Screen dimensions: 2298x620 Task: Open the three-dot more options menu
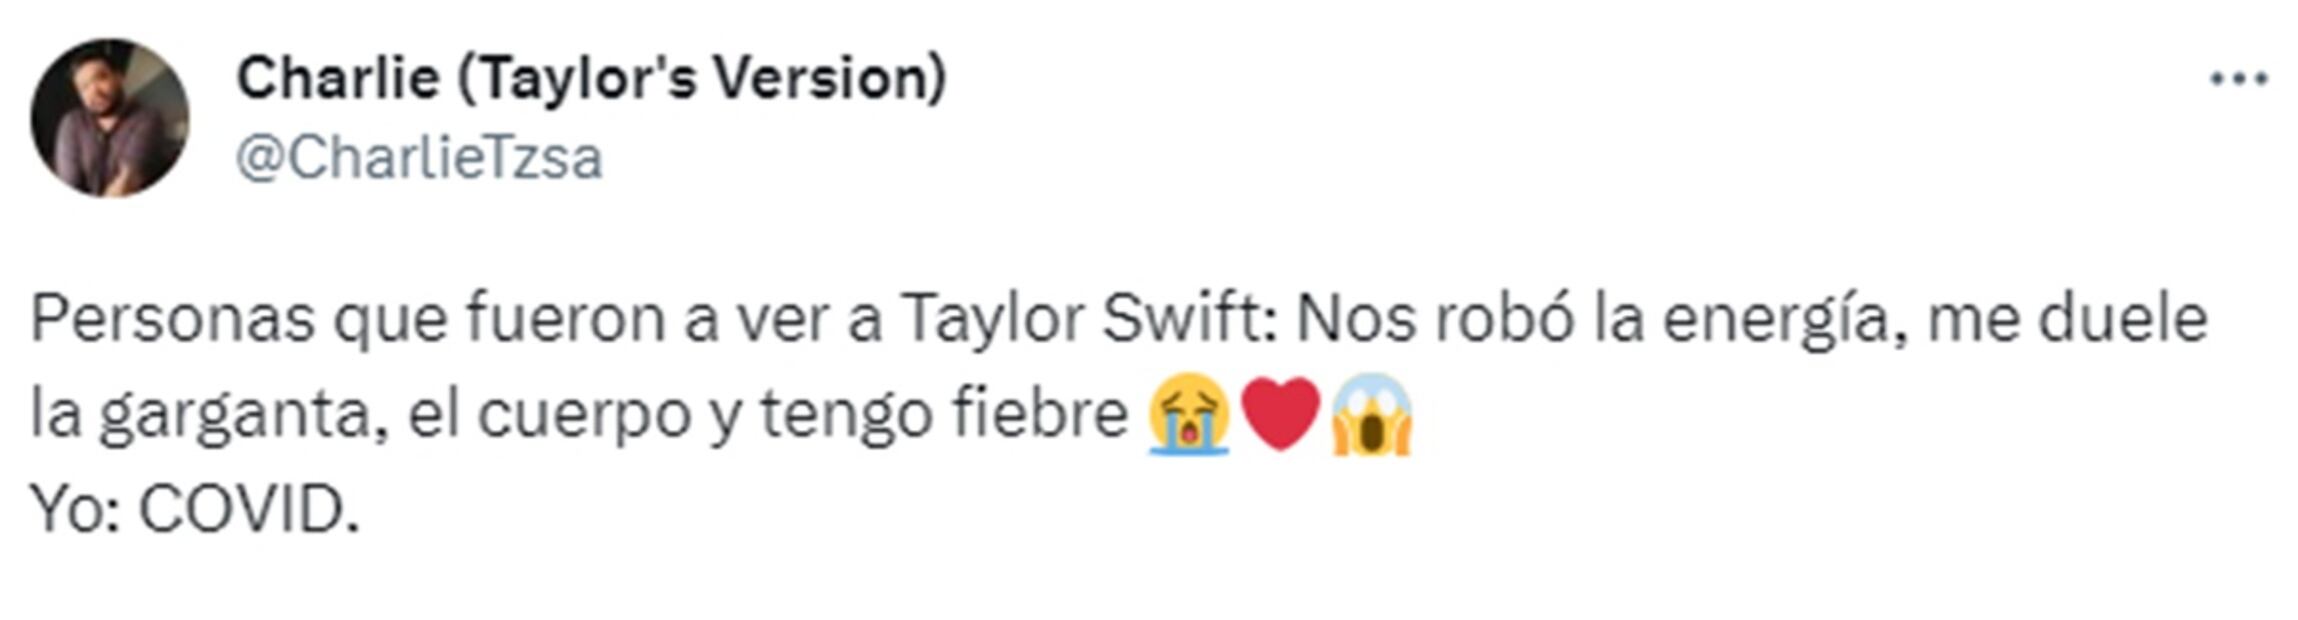[2238, 79]
